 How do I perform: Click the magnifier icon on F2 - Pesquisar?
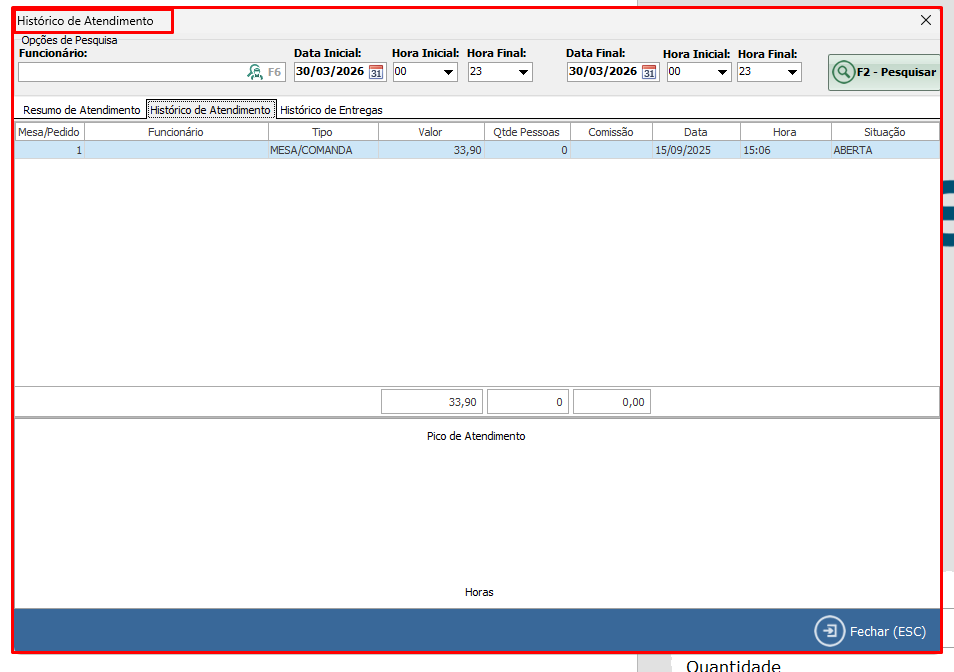click(843, 72)
